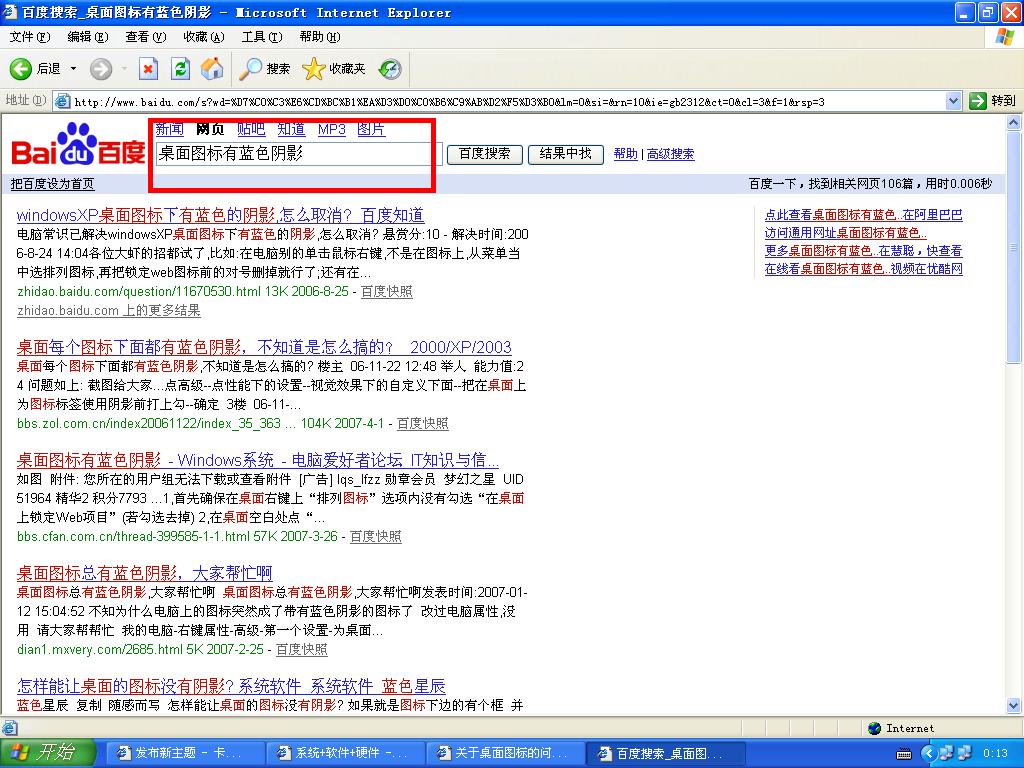Click taskbar window 百度搜索_桌面图...
This screenshot has height=768, width=1024.
(x=665, y=754)
